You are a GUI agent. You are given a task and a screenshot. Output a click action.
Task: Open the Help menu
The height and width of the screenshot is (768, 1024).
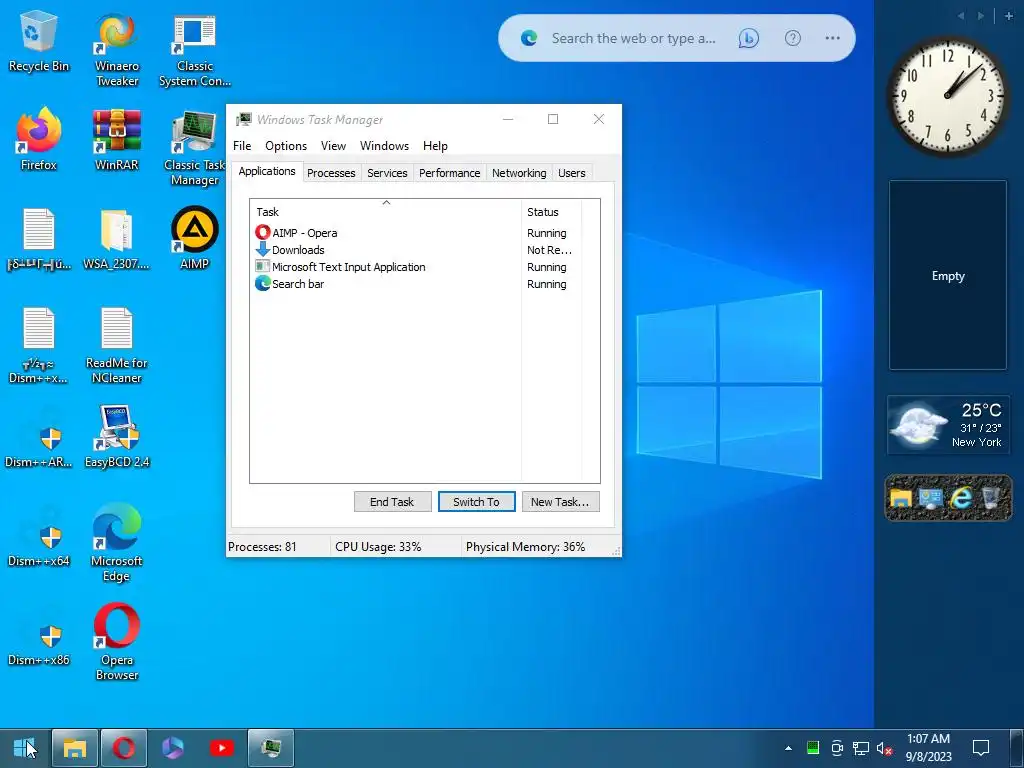click(x=435, y=146)
